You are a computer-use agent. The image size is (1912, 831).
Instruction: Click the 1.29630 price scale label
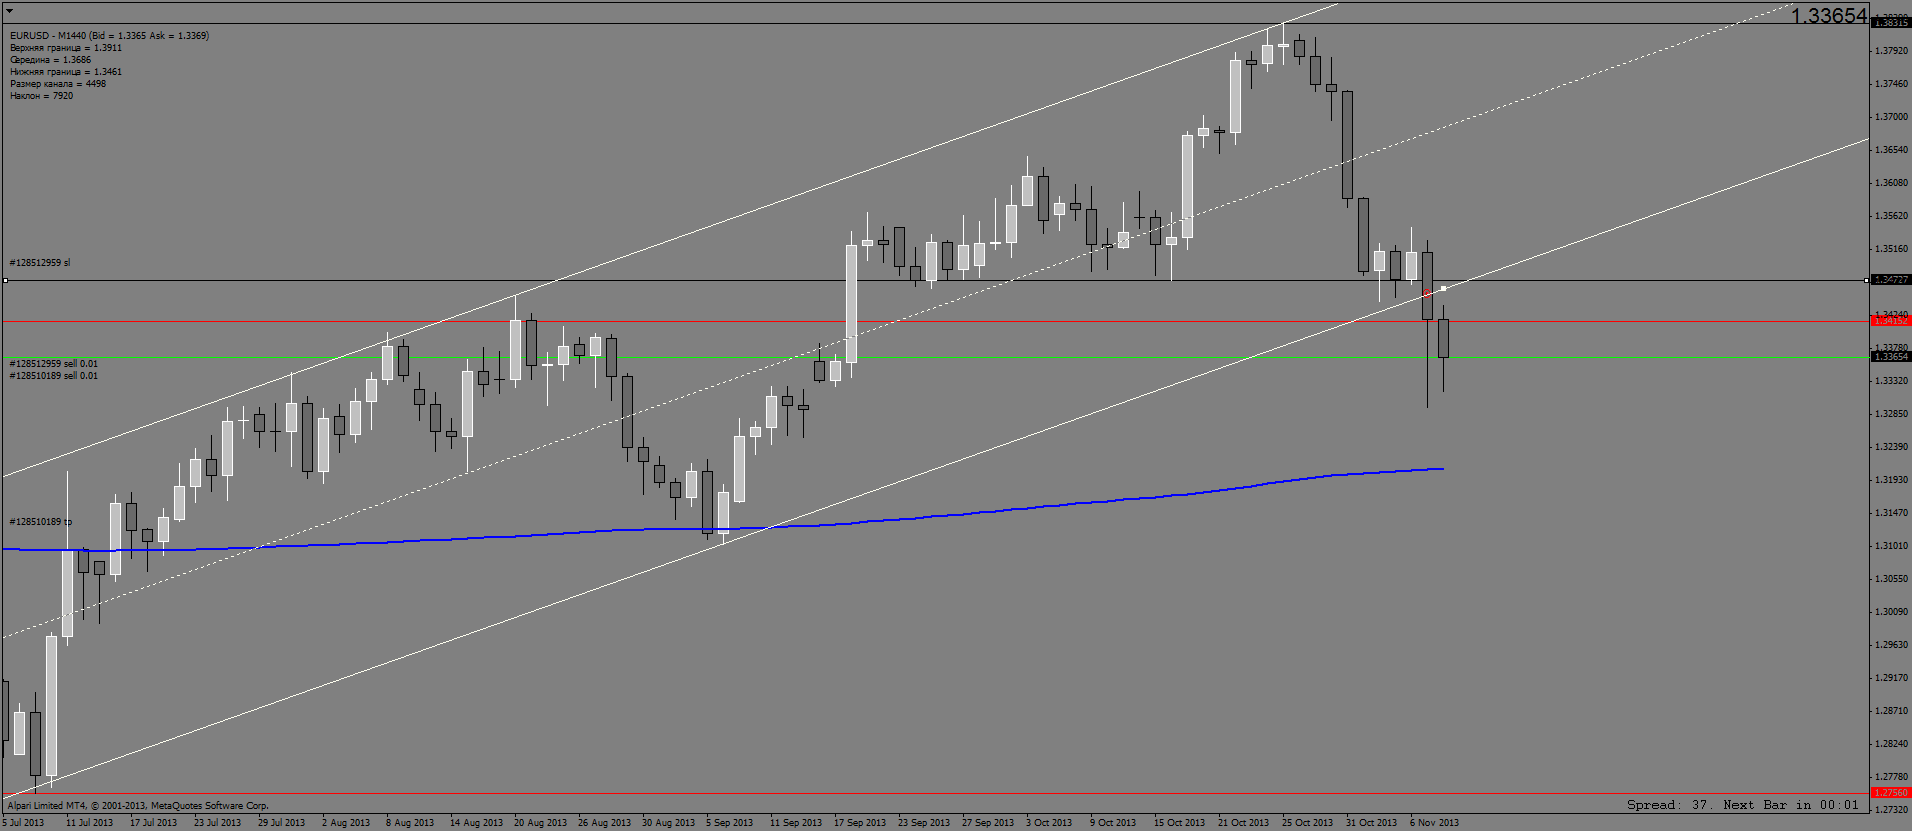(1890, 645)
